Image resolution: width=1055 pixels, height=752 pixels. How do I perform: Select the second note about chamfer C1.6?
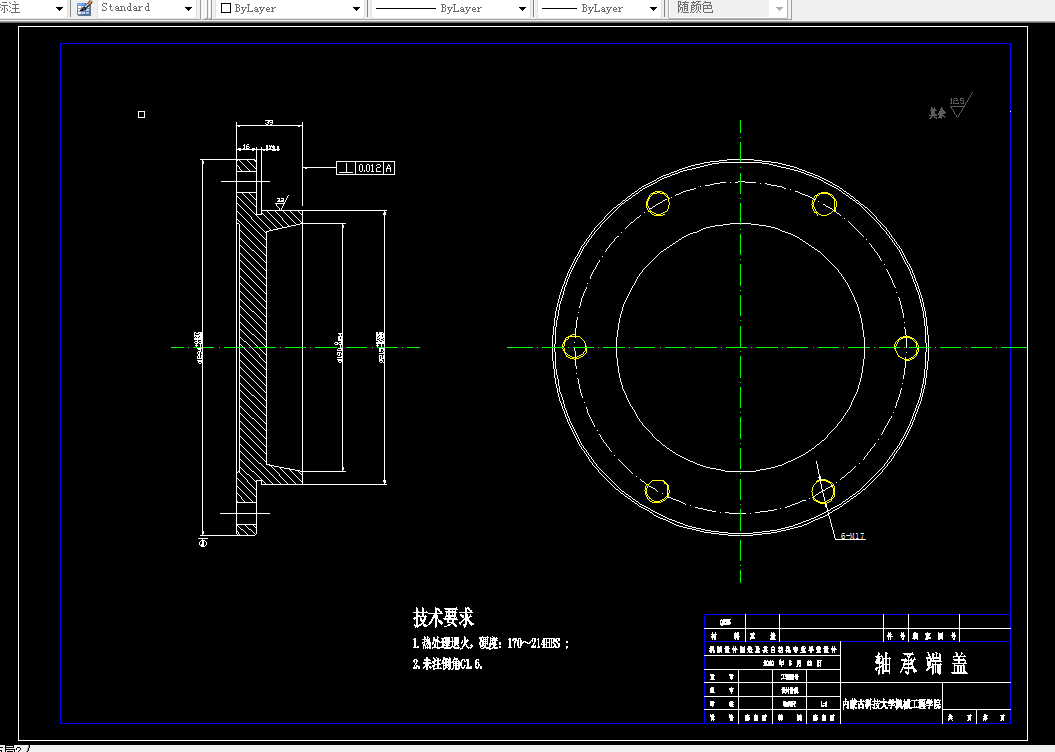tap(447, 664)
